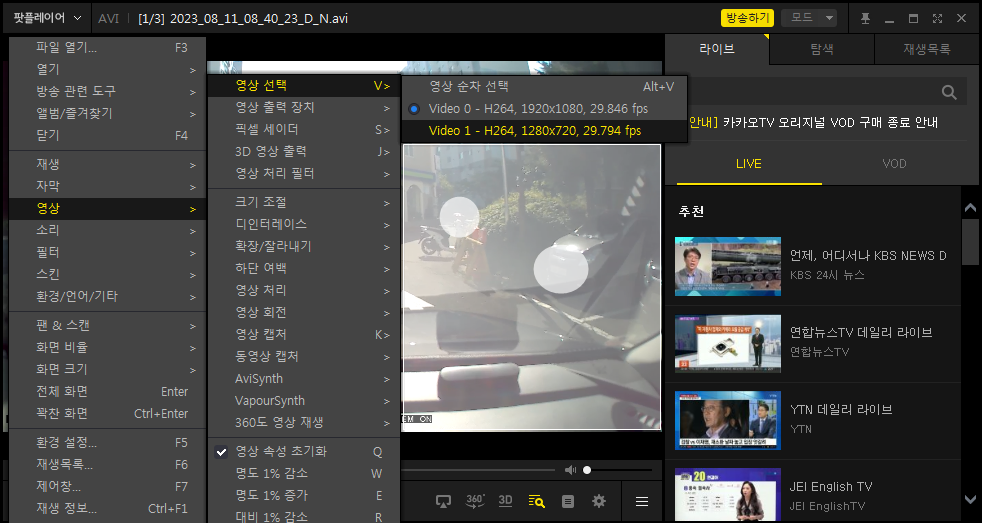Open 환경 설정... menu item
This screenshot has width=982, height=523.
tap(107, 443)
